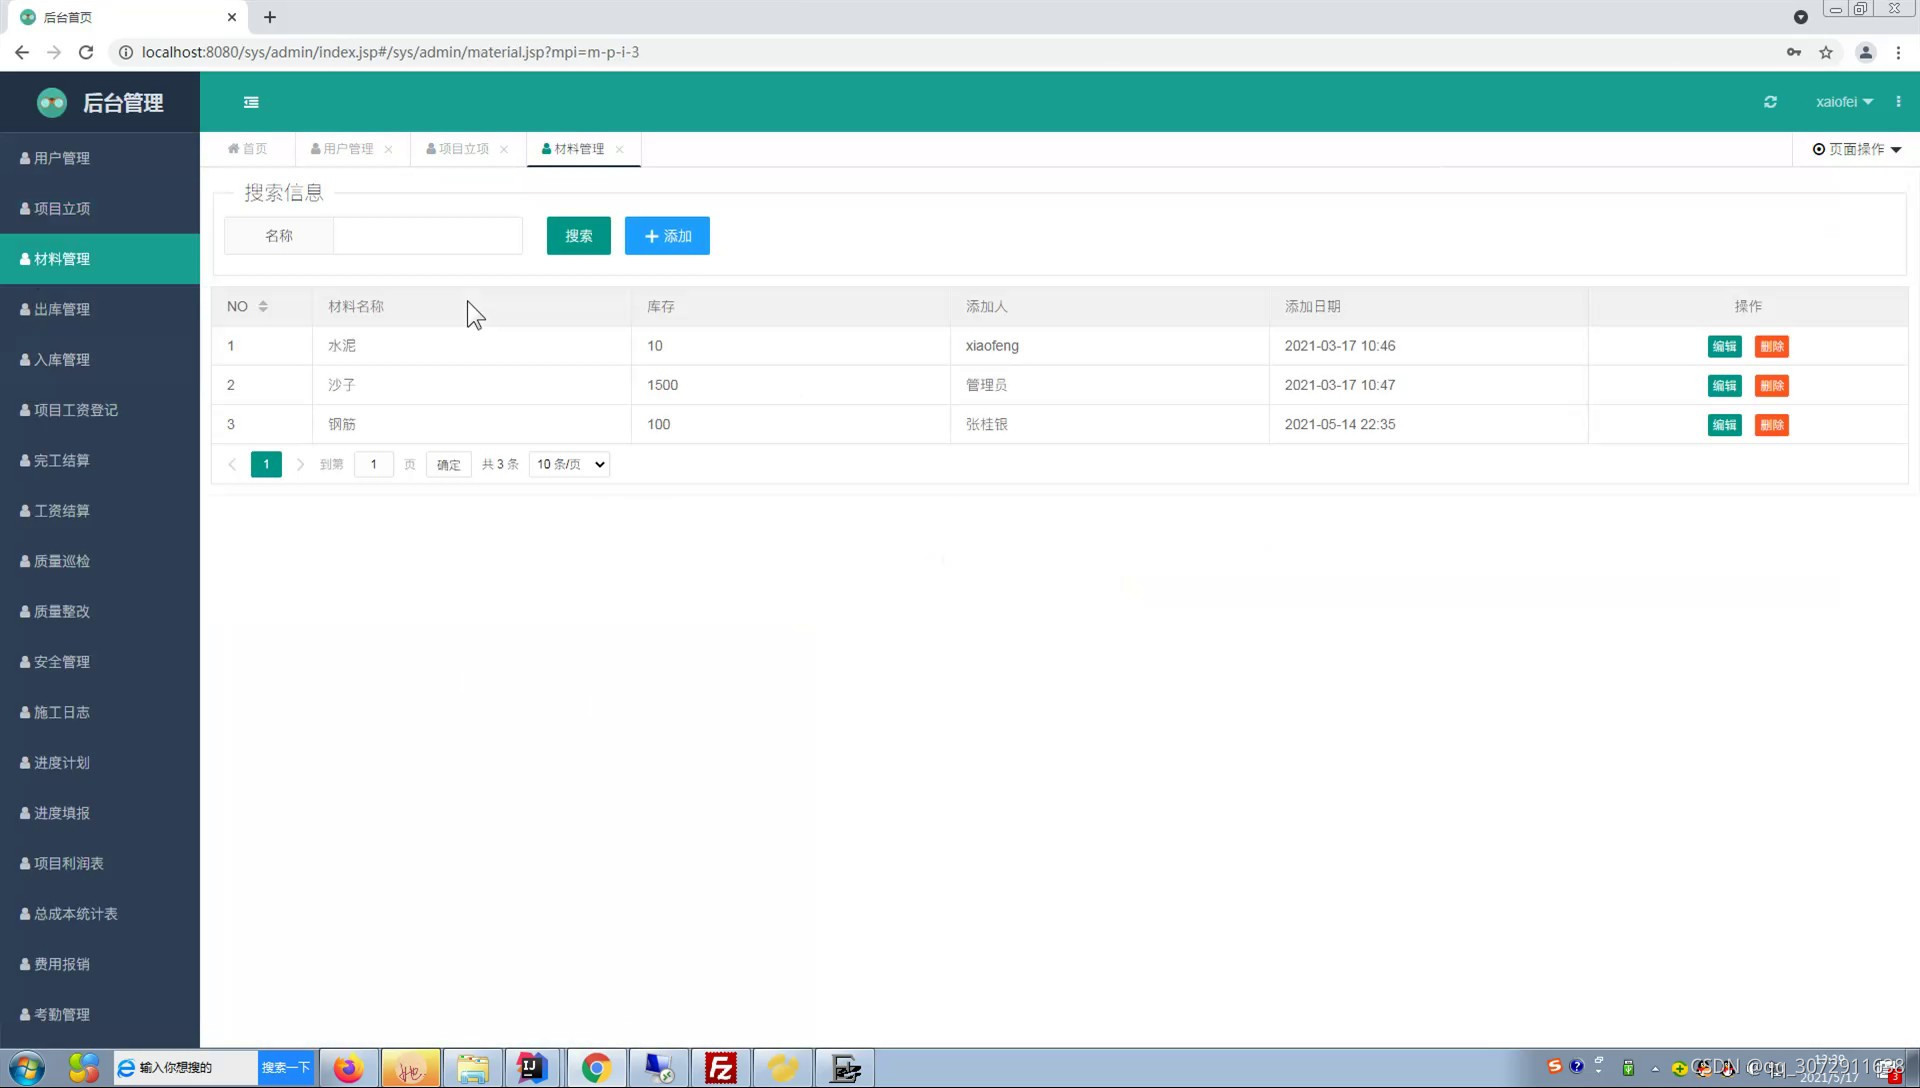Viewport: 1920px width, 1088px height.
Task: Open 质量巡检 in the sidebar
Action: (100, 561)
